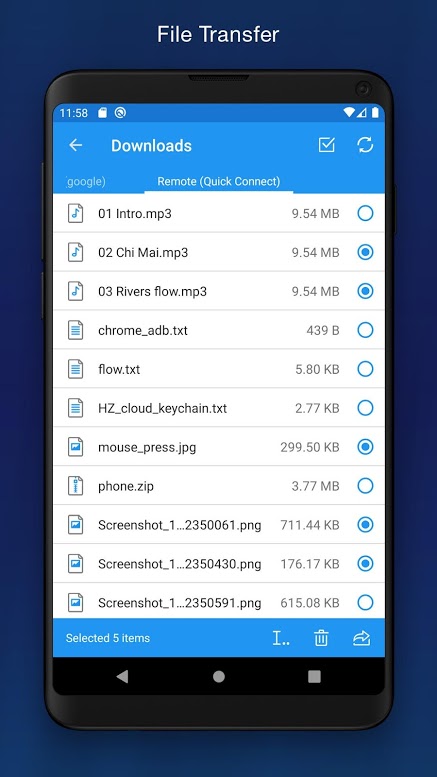Tap the flow.txt file name

click(119, 369)
